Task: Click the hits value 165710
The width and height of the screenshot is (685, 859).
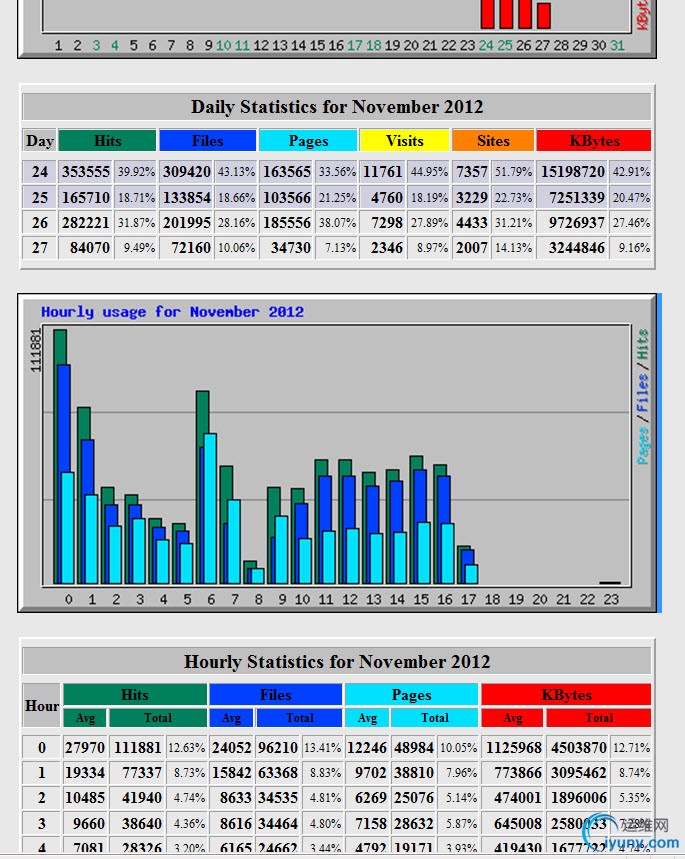Action: 85,197
